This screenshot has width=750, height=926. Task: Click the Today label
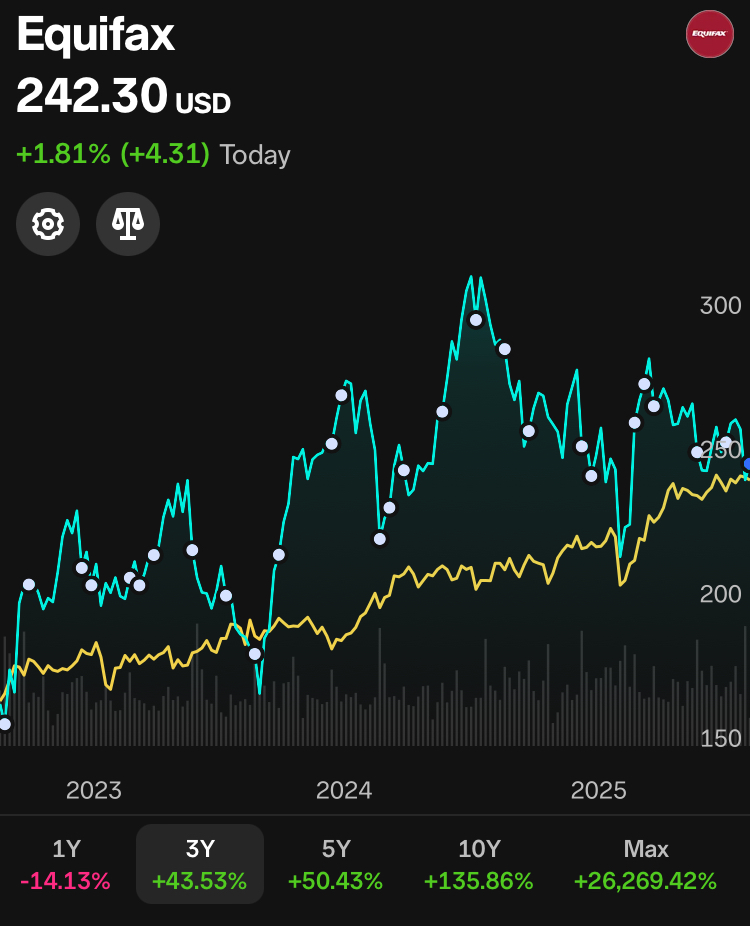click(255, 155)
